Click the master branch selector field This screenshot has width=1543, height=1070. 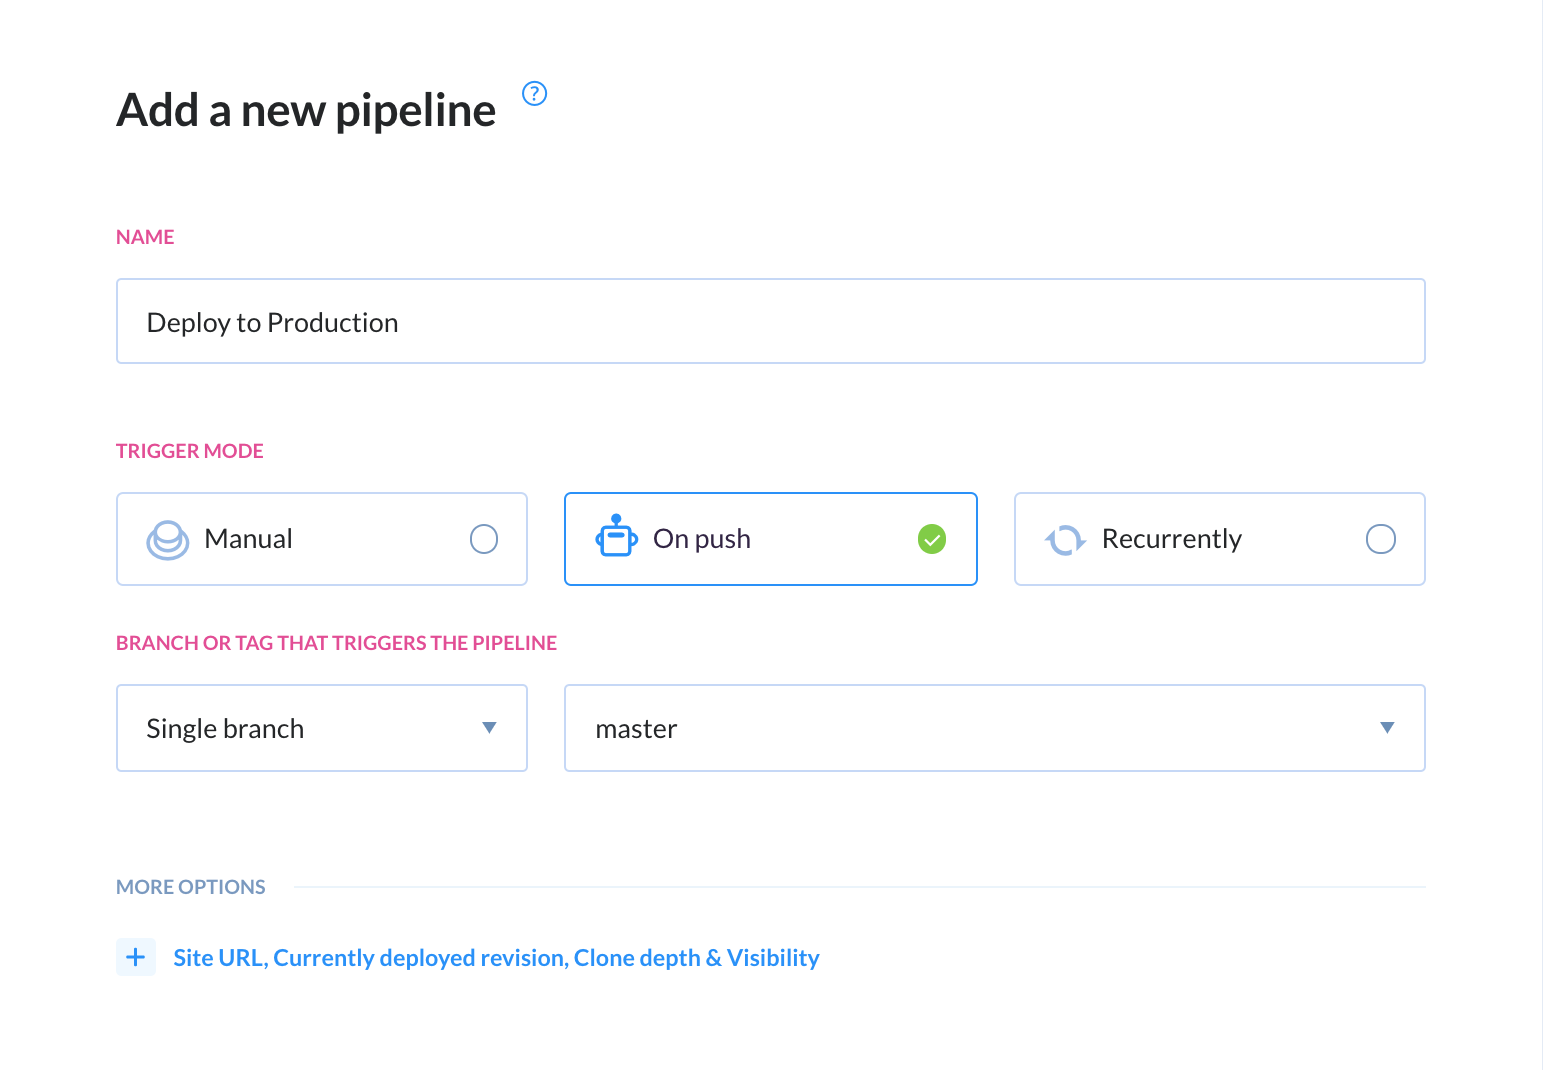995,728
